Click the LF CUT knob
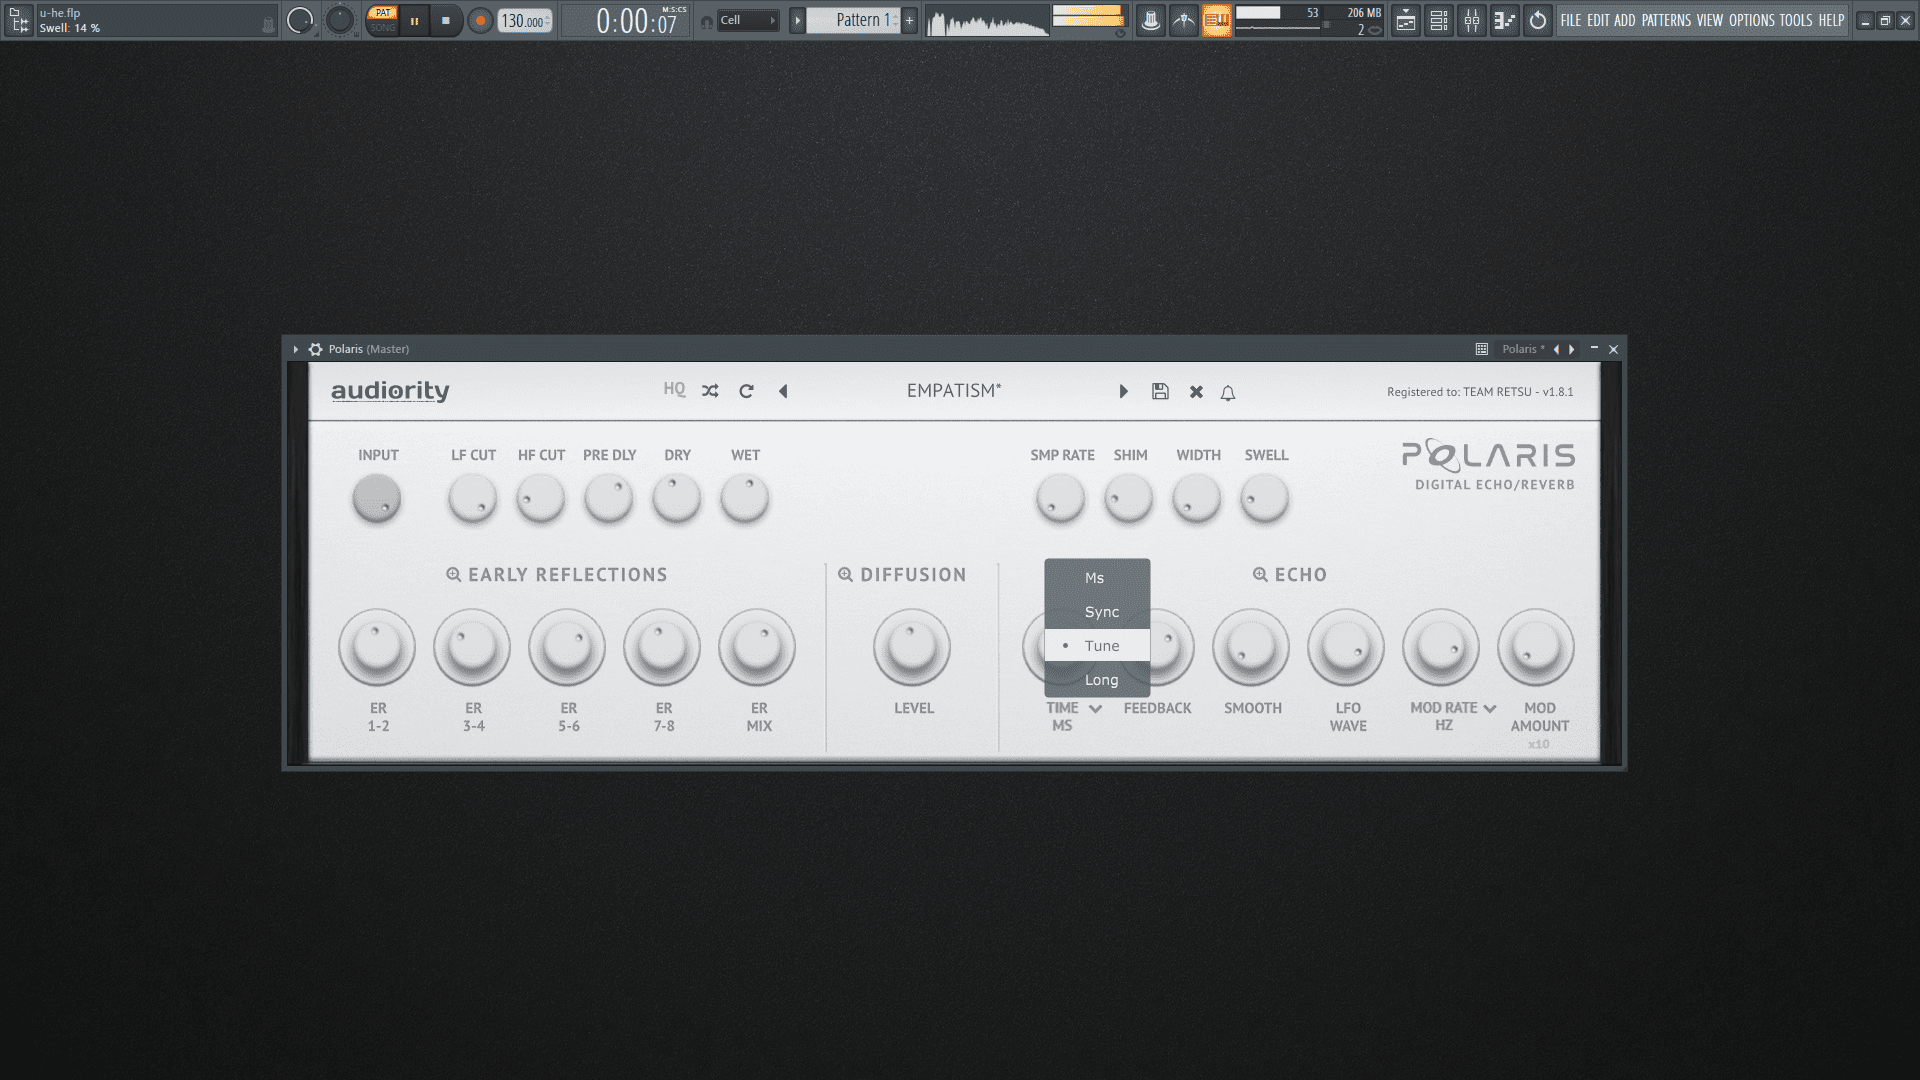 [x=472, y=498]
